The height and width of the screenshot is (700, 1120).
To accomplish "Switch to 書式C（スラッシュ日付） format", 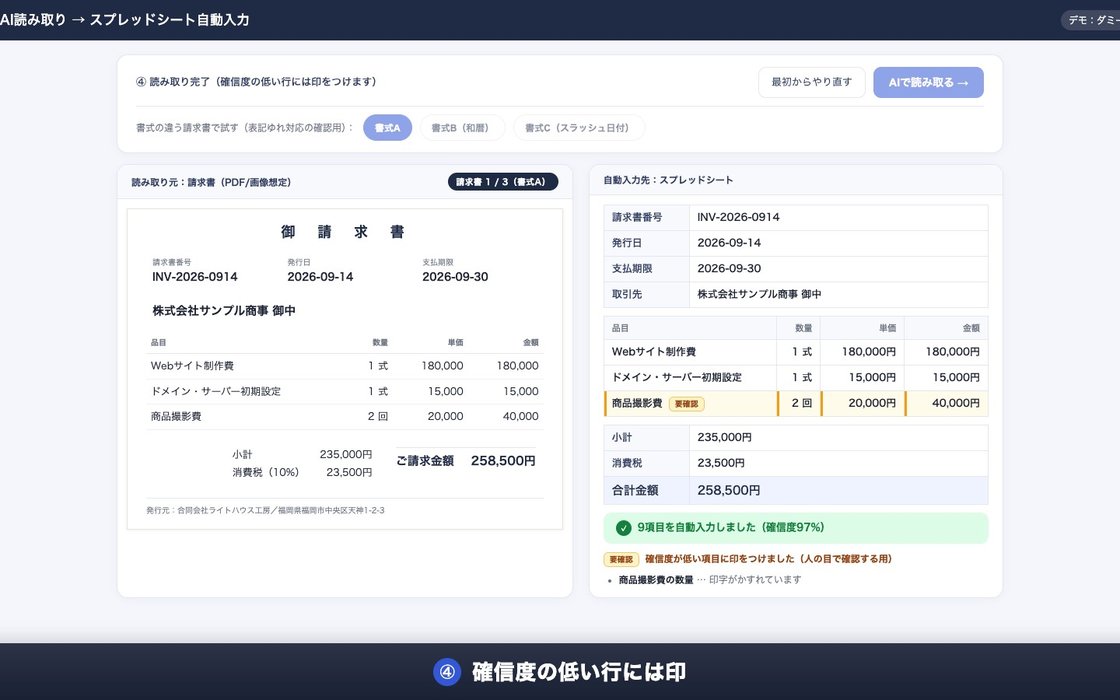I will tap(579, 128).
